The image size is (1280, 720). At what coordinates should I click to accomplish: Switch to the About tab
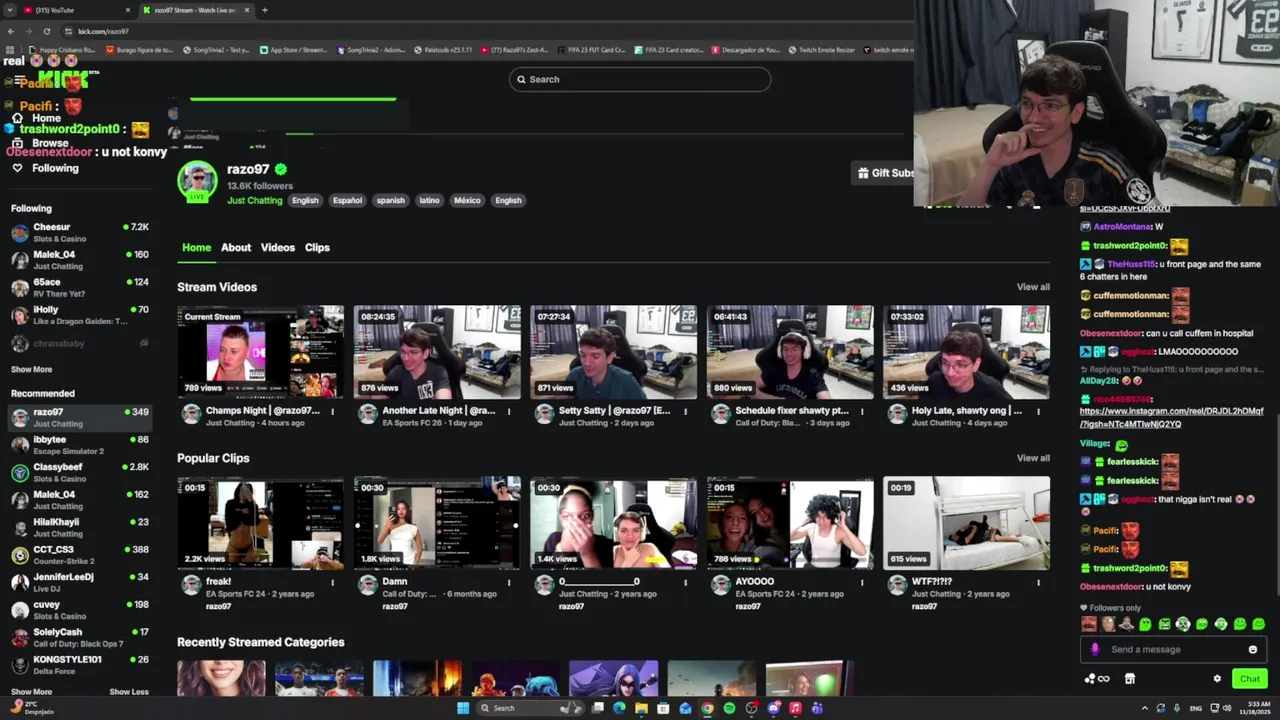pyautogui.click(x=236, y=247)
